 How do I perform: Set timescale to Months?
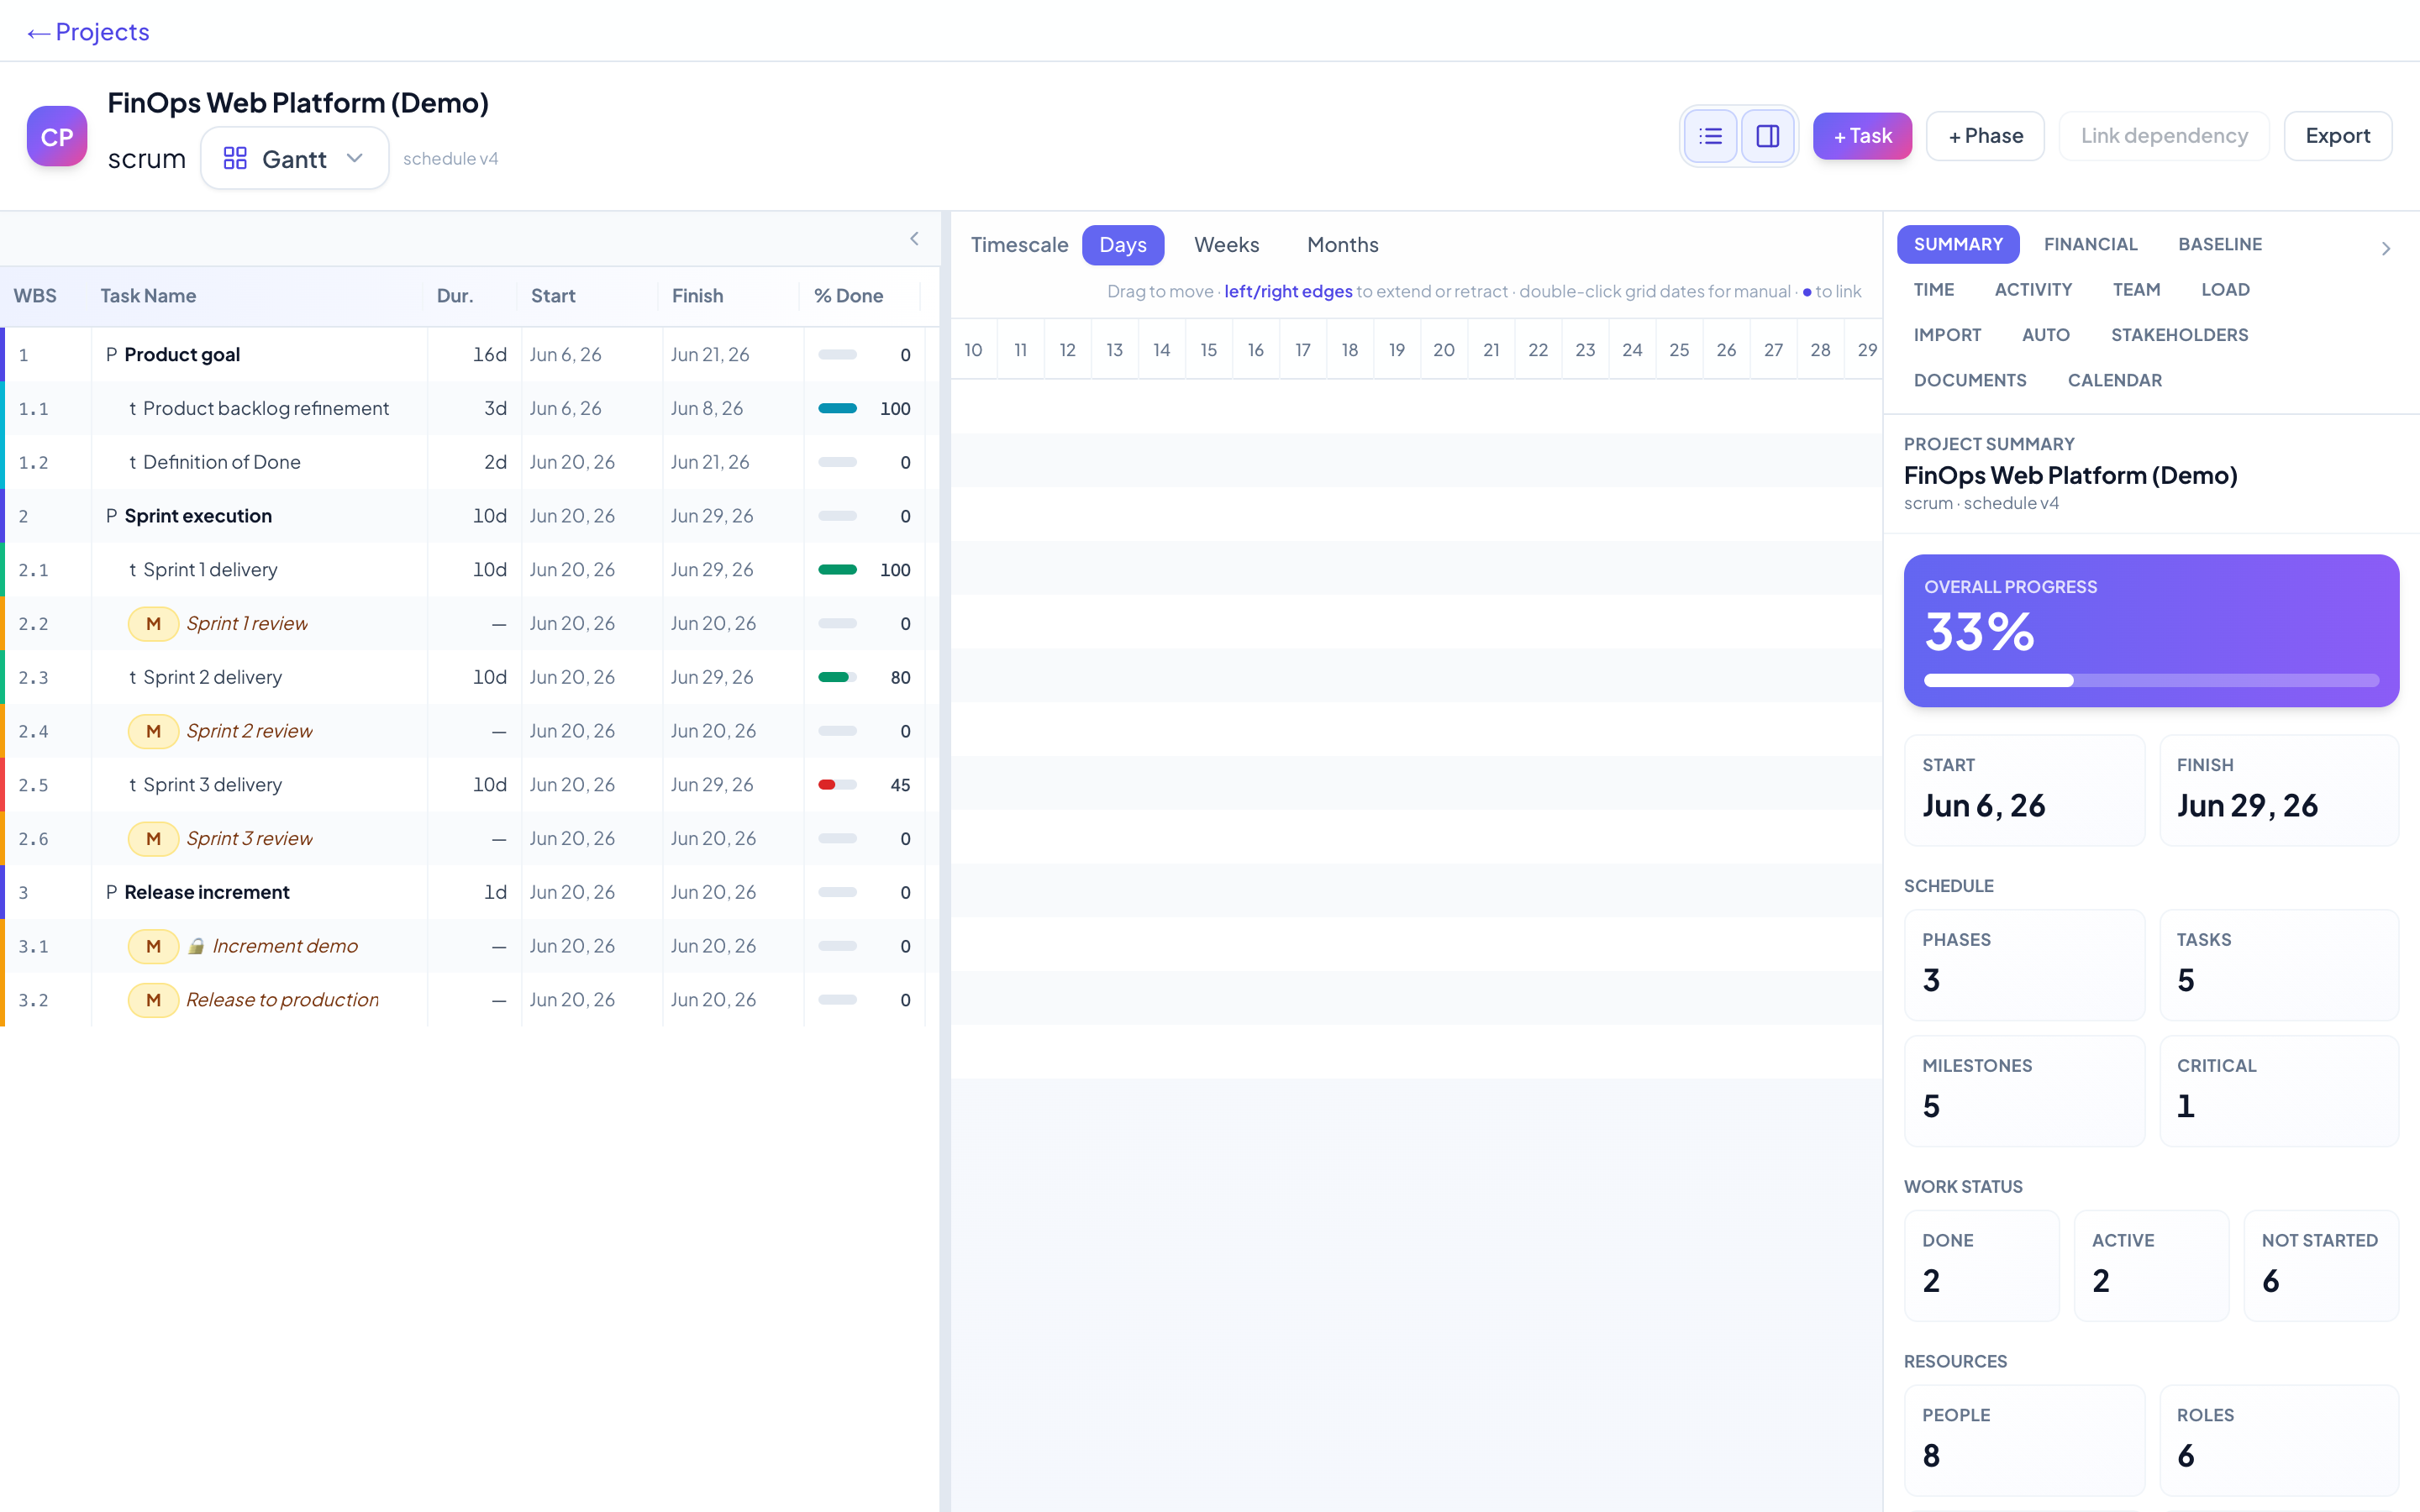coord(1342,245)
